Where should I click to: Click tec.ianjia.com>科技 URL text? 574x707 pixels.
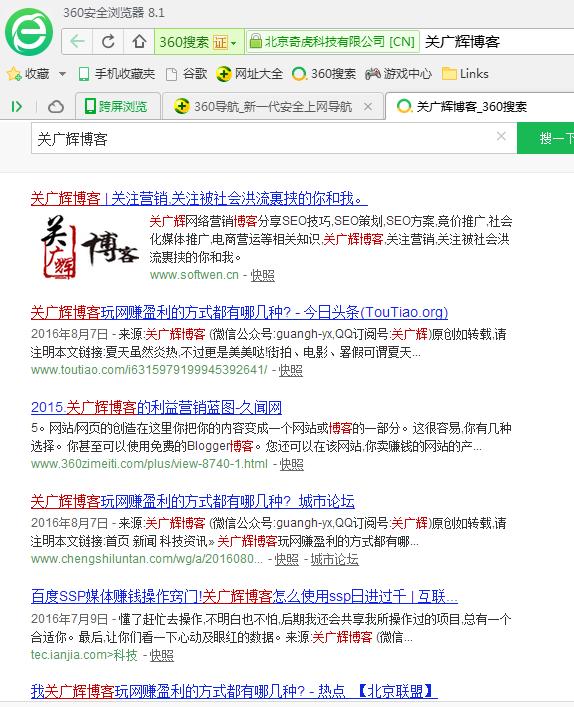pyautogui.click(x=84, y=655)
